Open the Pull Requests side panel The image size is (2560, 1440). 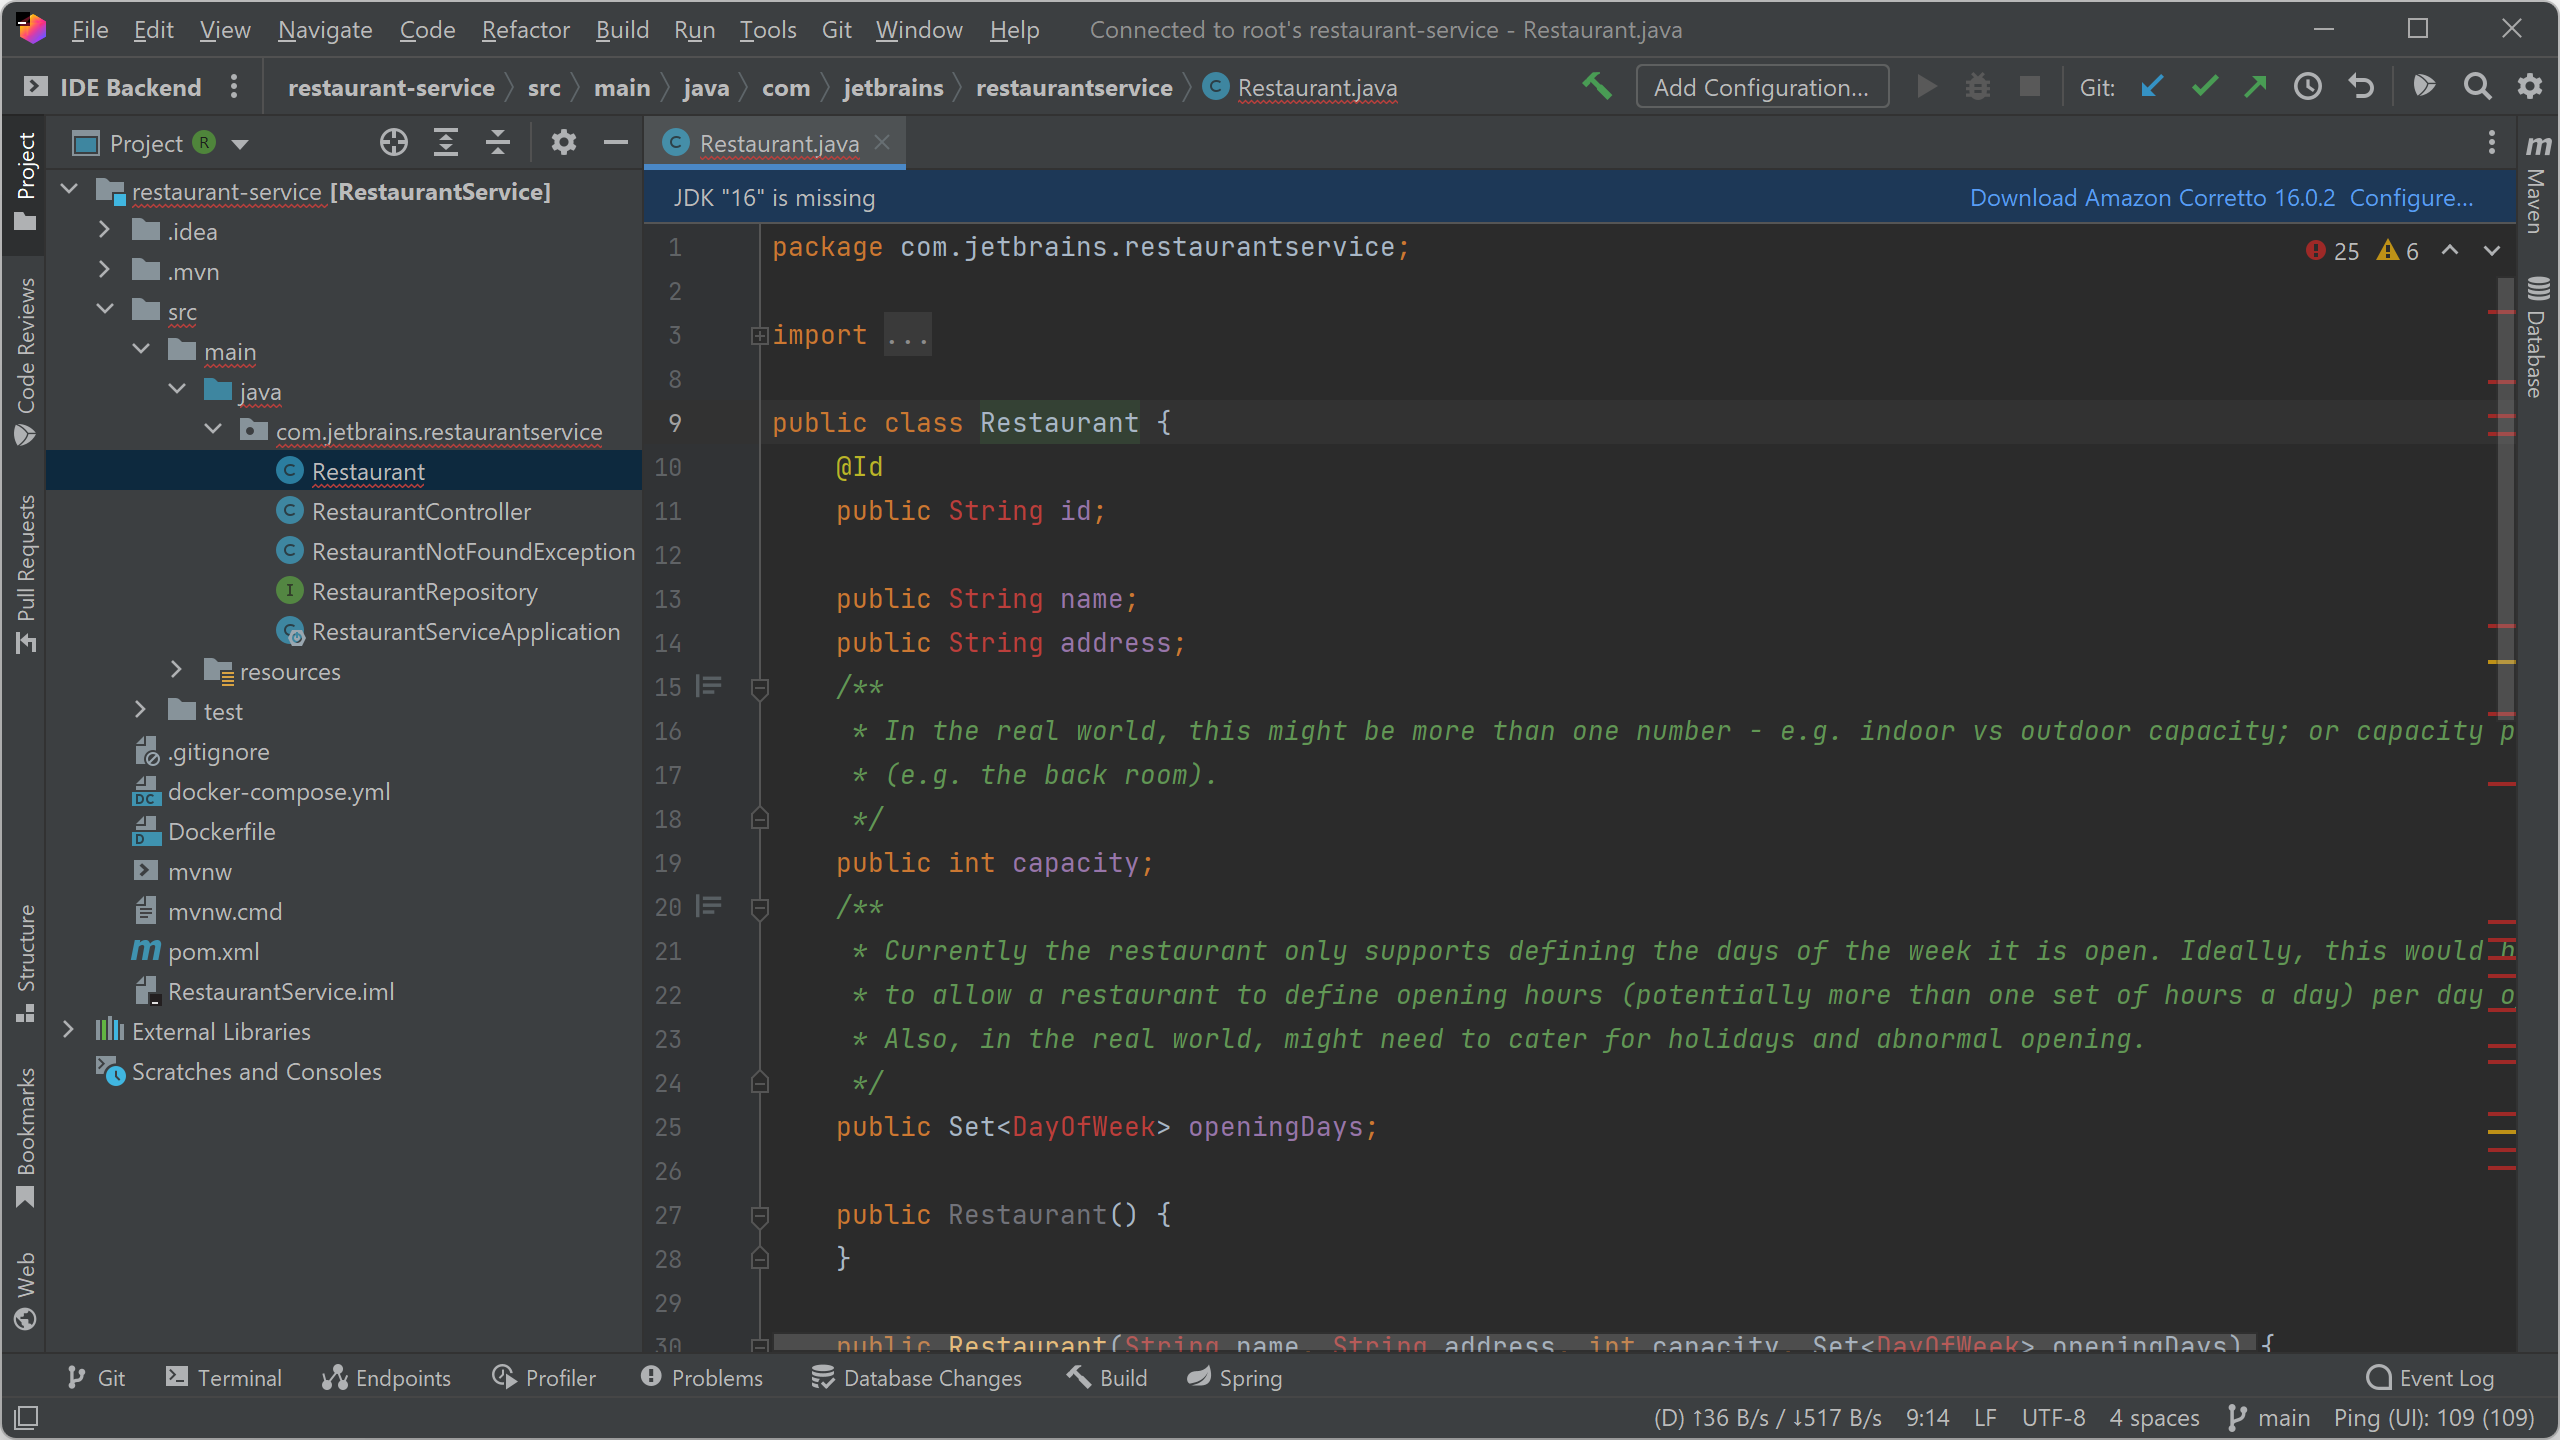click(x=25, y=574)
